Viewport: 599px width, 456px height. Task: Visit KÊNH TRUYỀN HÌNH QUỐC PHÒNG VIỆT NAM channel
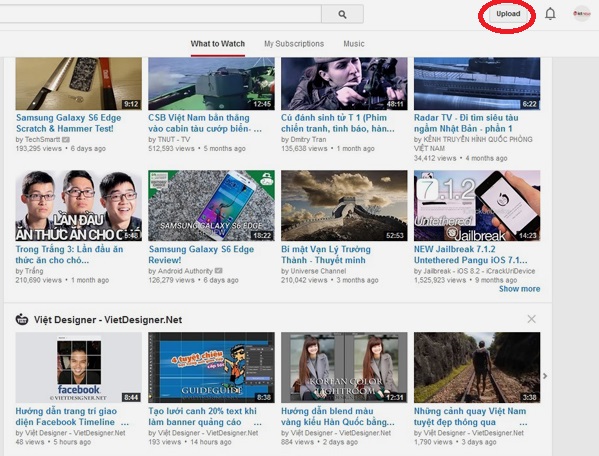473,144
